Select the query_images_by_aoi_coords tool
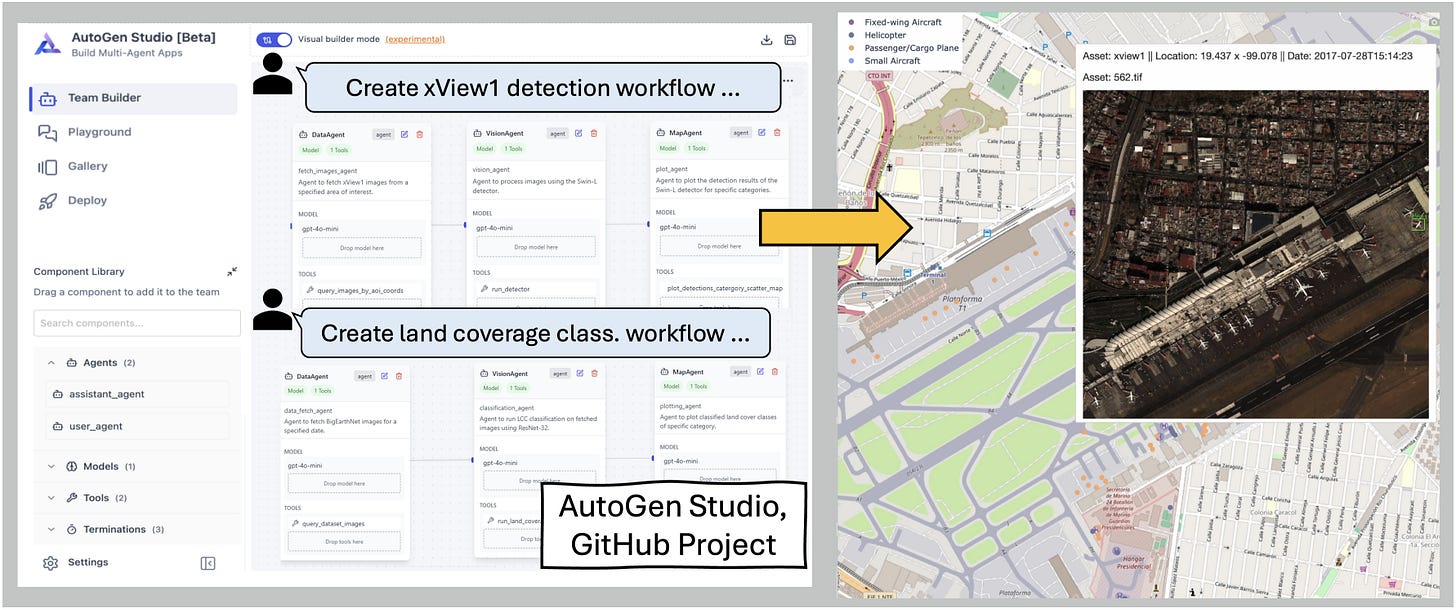 361,290
